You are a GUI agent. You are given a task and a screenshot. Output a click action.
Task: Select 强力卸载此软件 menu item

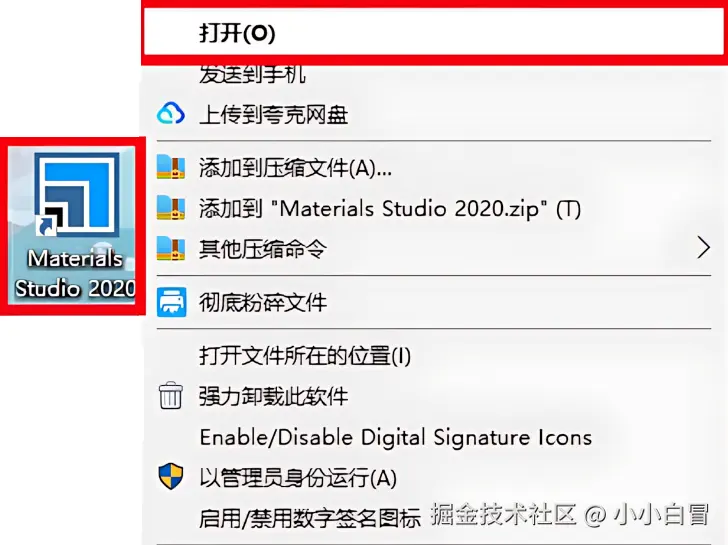pos(434,396)
